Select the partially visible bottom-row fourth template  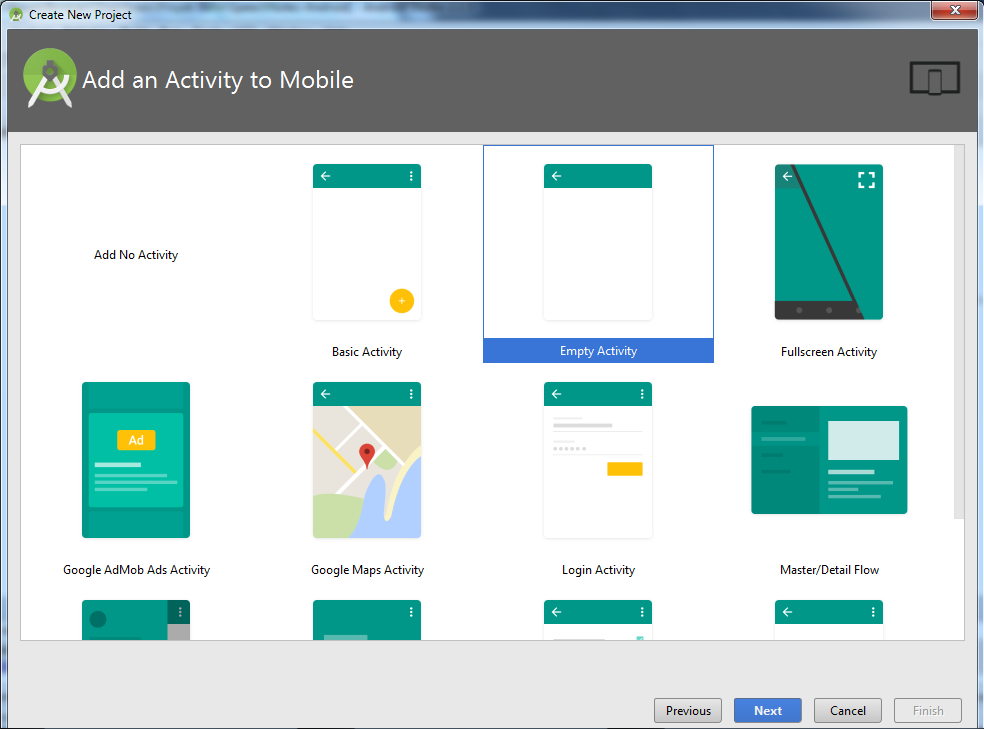pos(829,620)
